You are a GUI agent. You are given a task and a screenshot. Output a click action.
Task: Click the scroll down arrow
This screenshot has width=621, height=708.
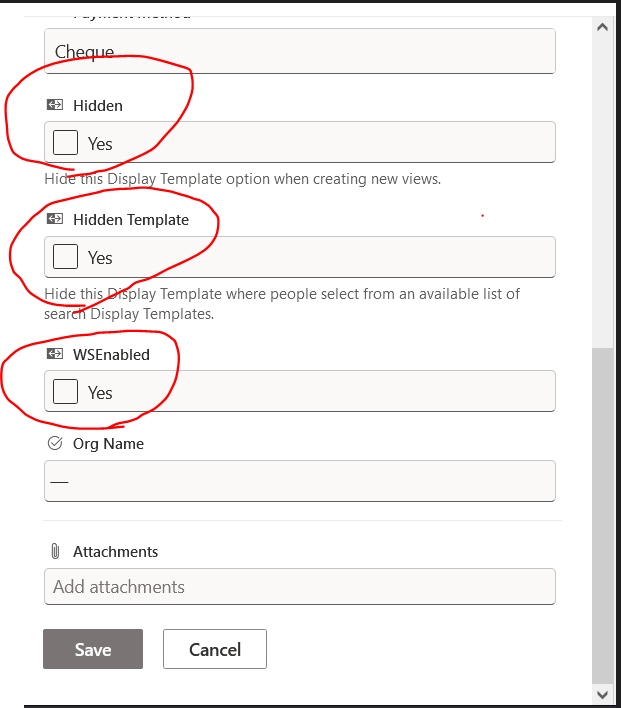(602, 694)
